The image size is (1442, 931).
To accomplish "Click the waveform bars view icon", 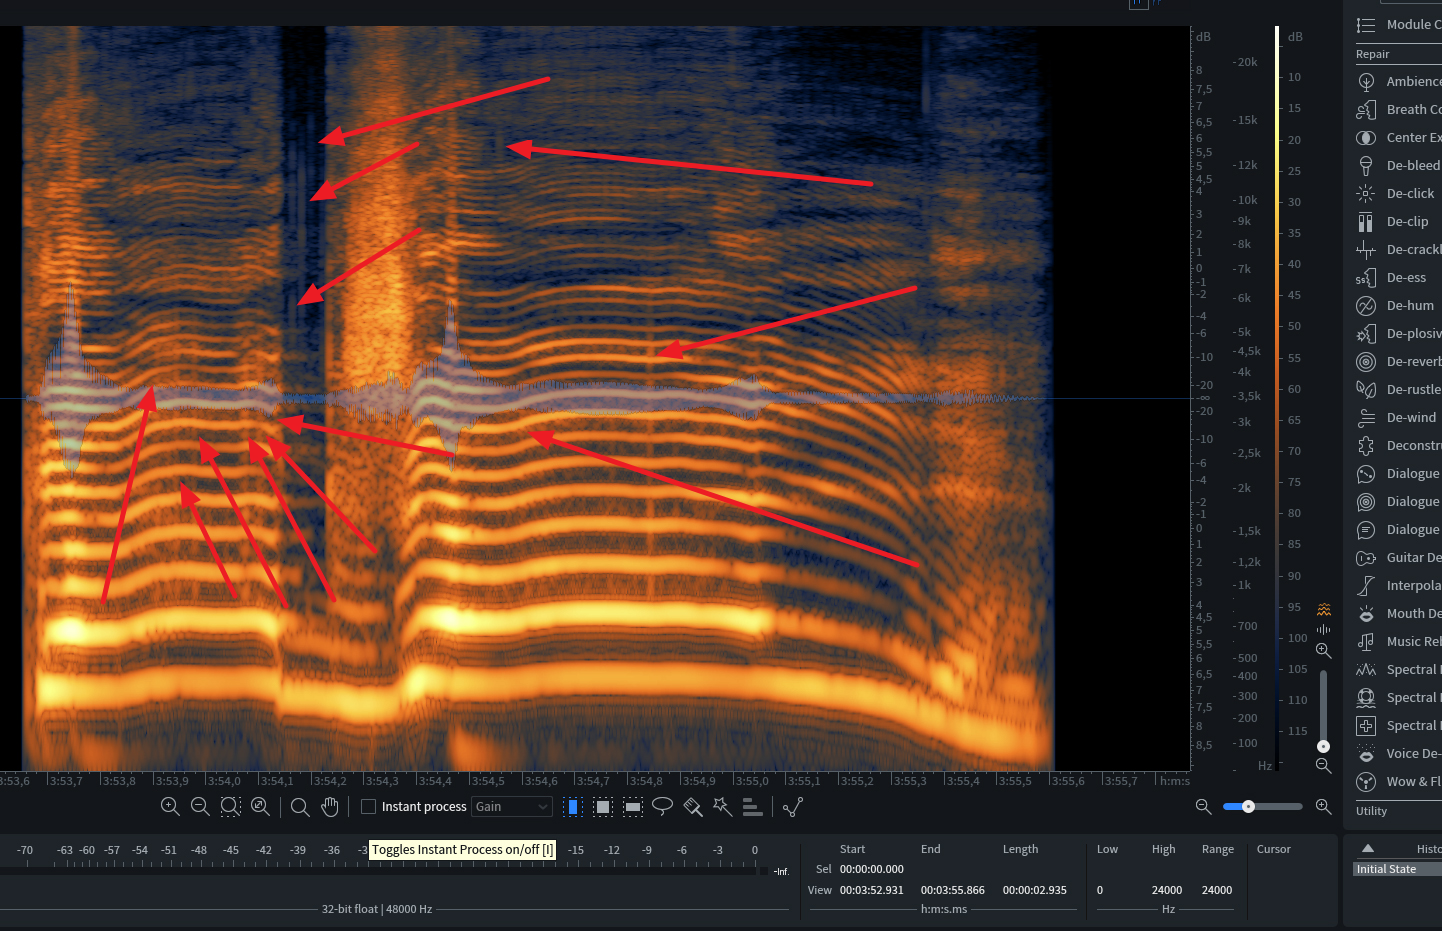I will [x=1324, y=629].
